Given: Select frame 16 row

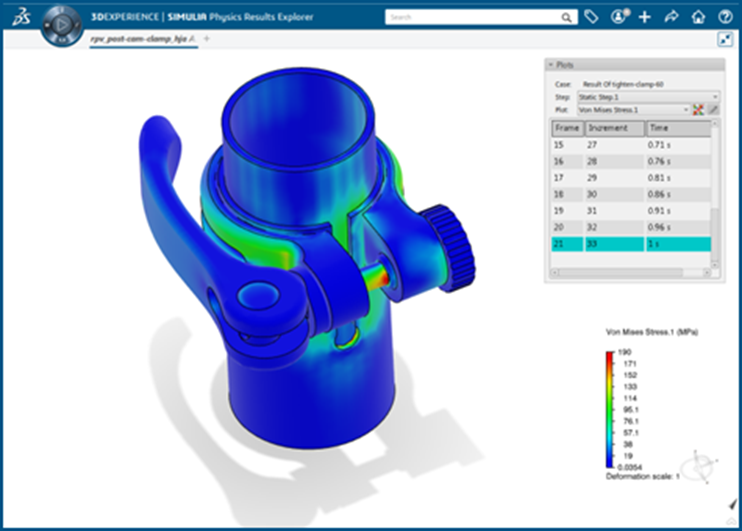Looking at the screenshot, I should pos(631,161).
